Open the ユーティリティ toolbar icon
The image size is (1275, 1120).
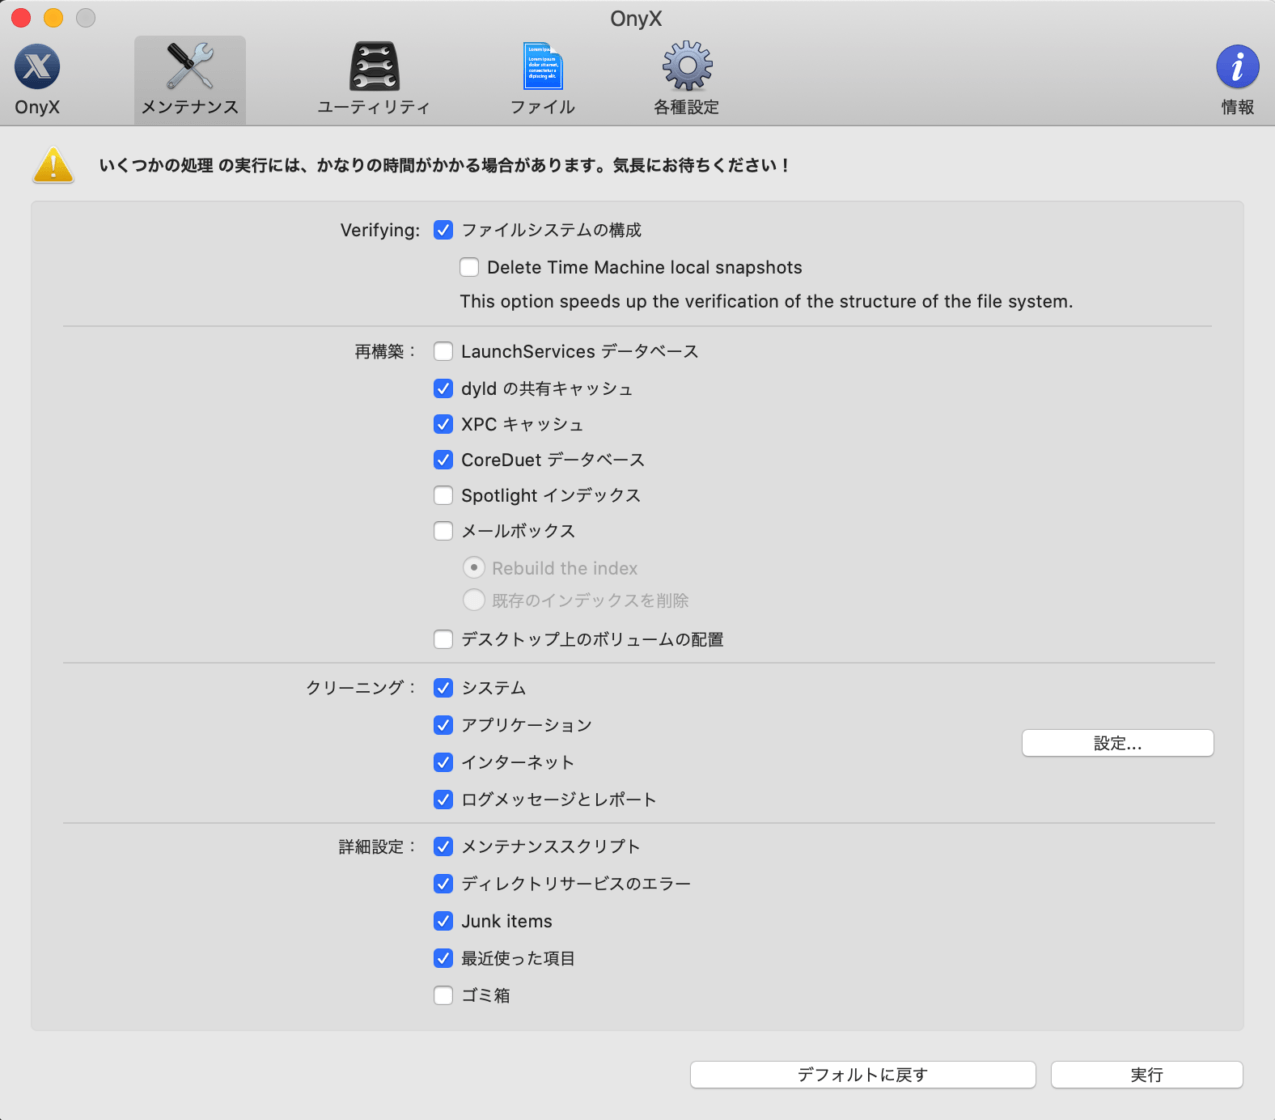(x=374, y=68)
